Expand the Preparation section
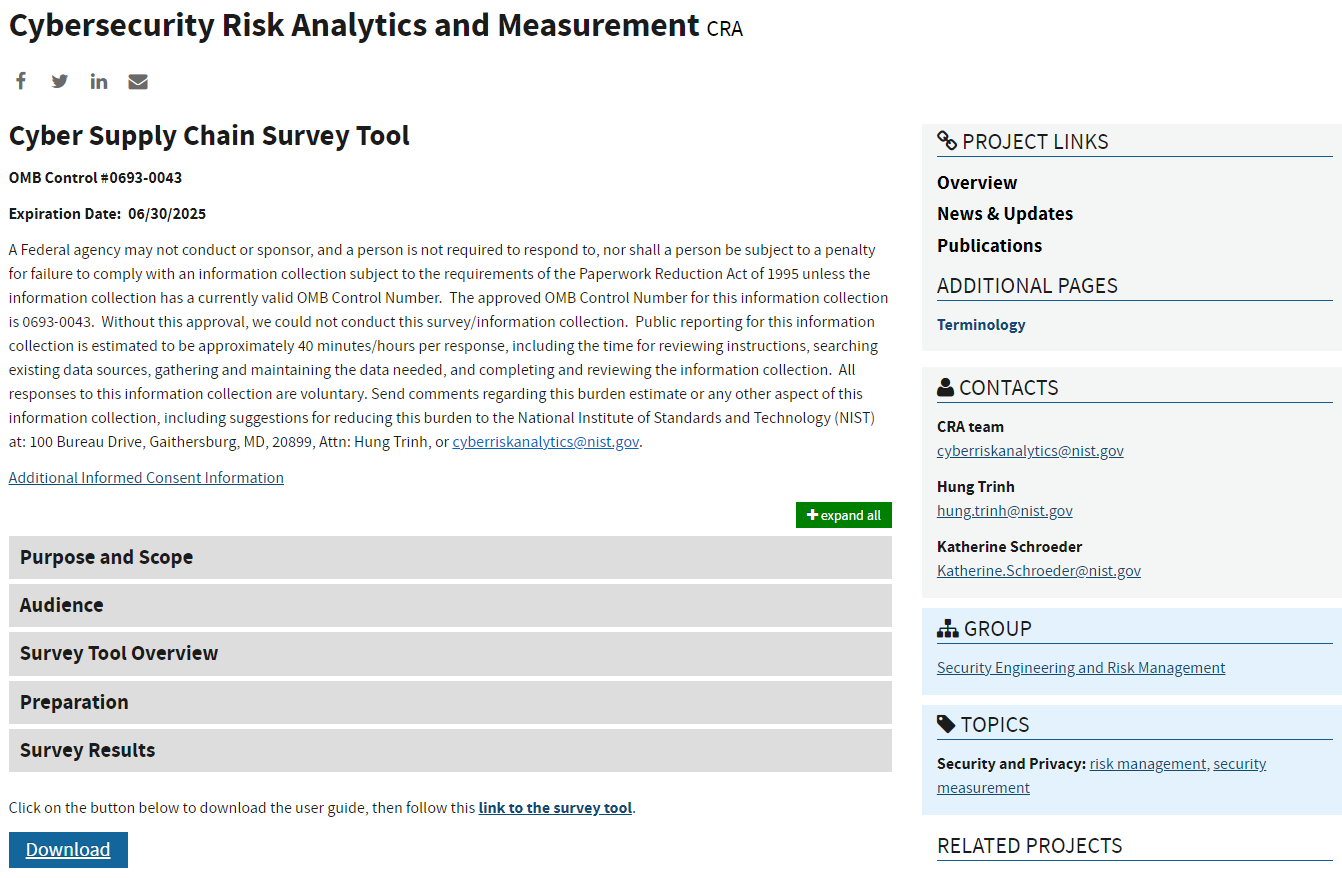Image resolution: width=1342 pixels, height=878 pixels. coord(450,702)
